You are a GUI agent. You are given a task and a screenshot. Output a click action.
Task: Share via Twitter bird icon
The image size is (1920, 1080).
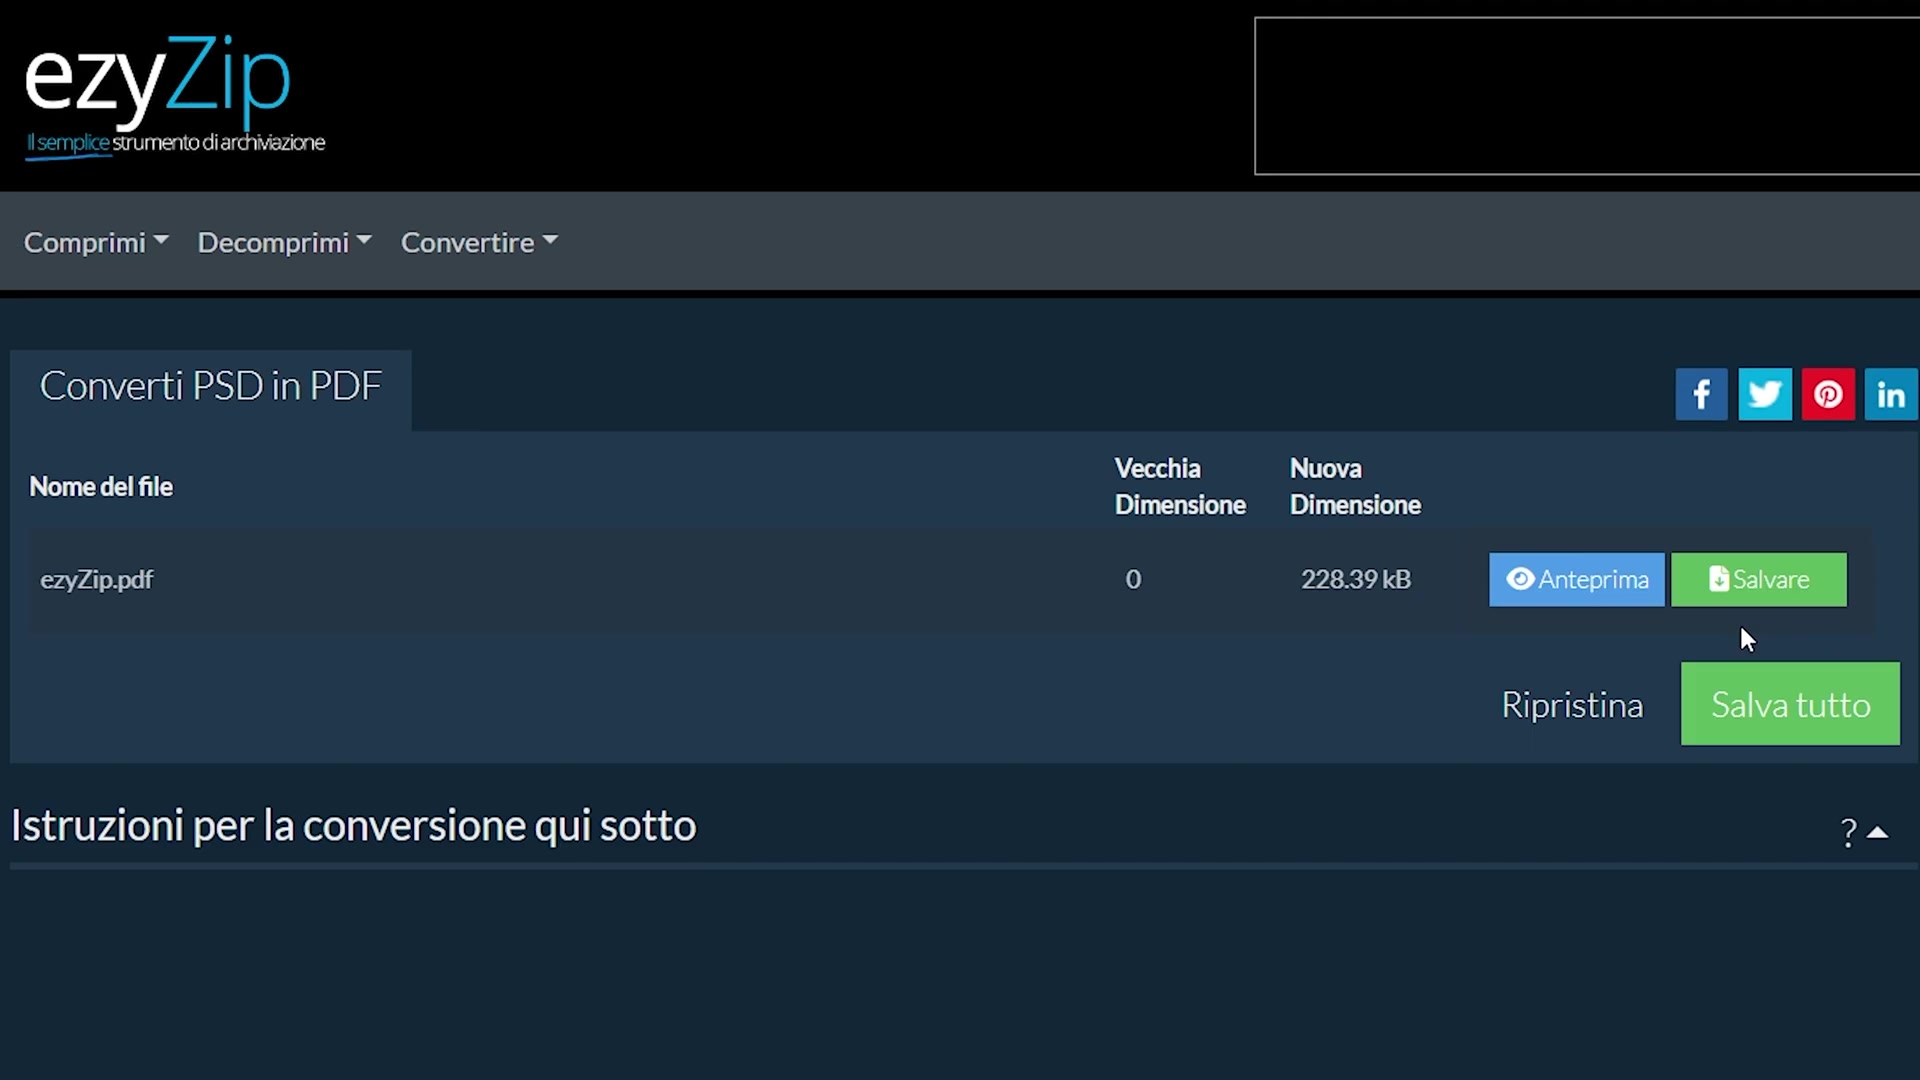(x=1765, y=394)
